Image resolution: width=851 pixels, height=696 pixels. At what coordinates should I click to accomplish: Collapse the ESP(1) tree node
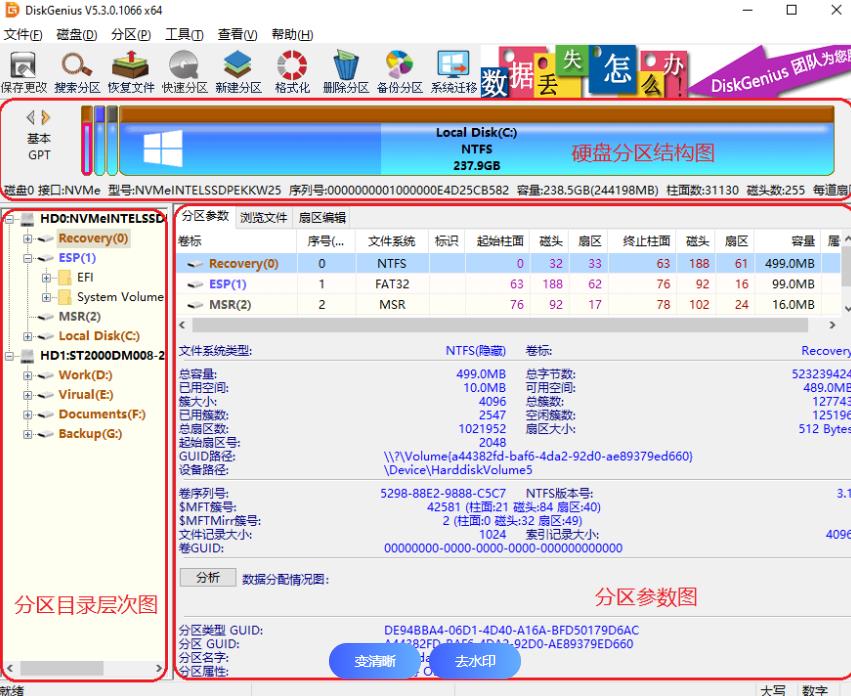point(28,258)
